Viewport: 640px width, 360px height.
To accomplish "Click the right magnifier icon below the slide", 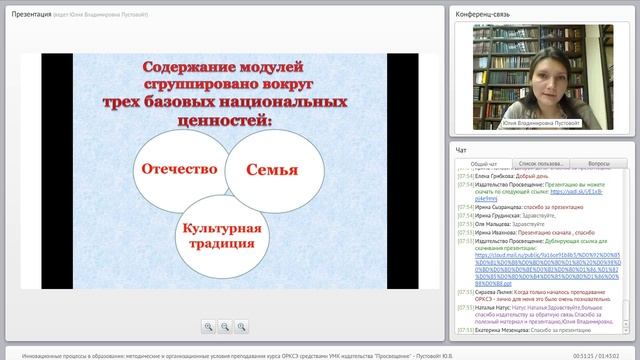I will pyautogui.click(x=241, y=327).
